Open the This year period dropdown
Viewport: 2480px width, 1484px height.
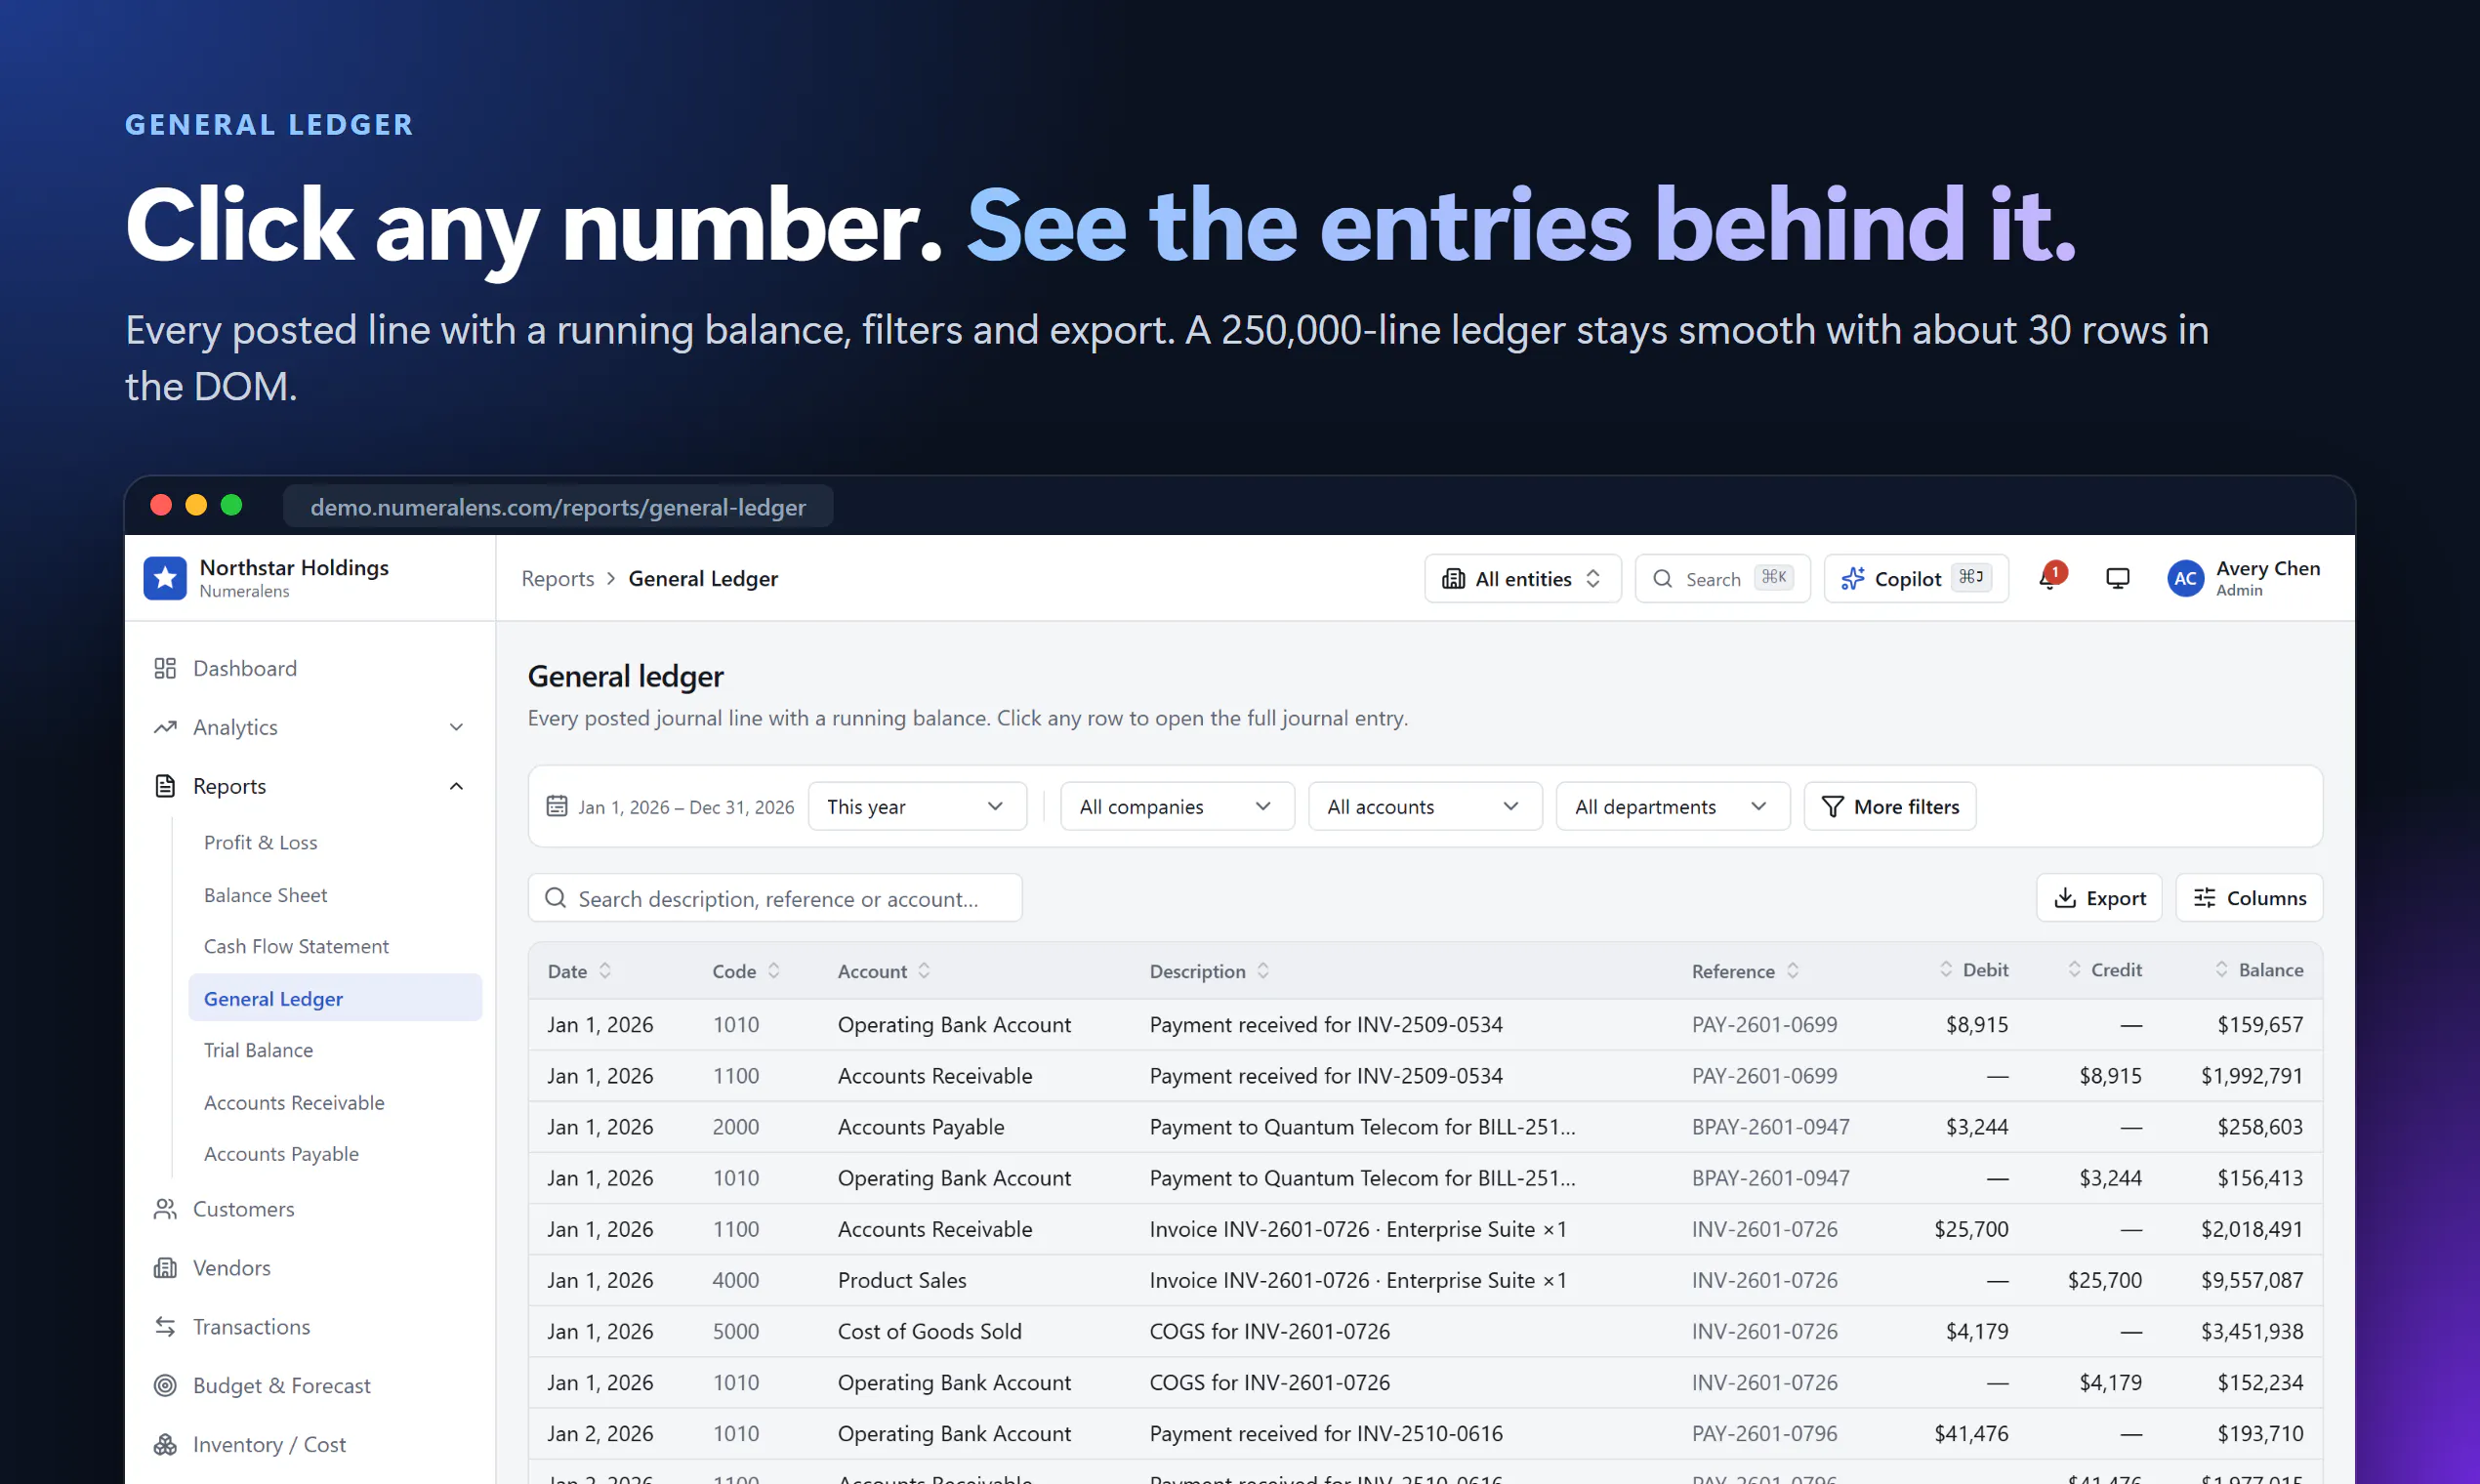tap(916, 806)
